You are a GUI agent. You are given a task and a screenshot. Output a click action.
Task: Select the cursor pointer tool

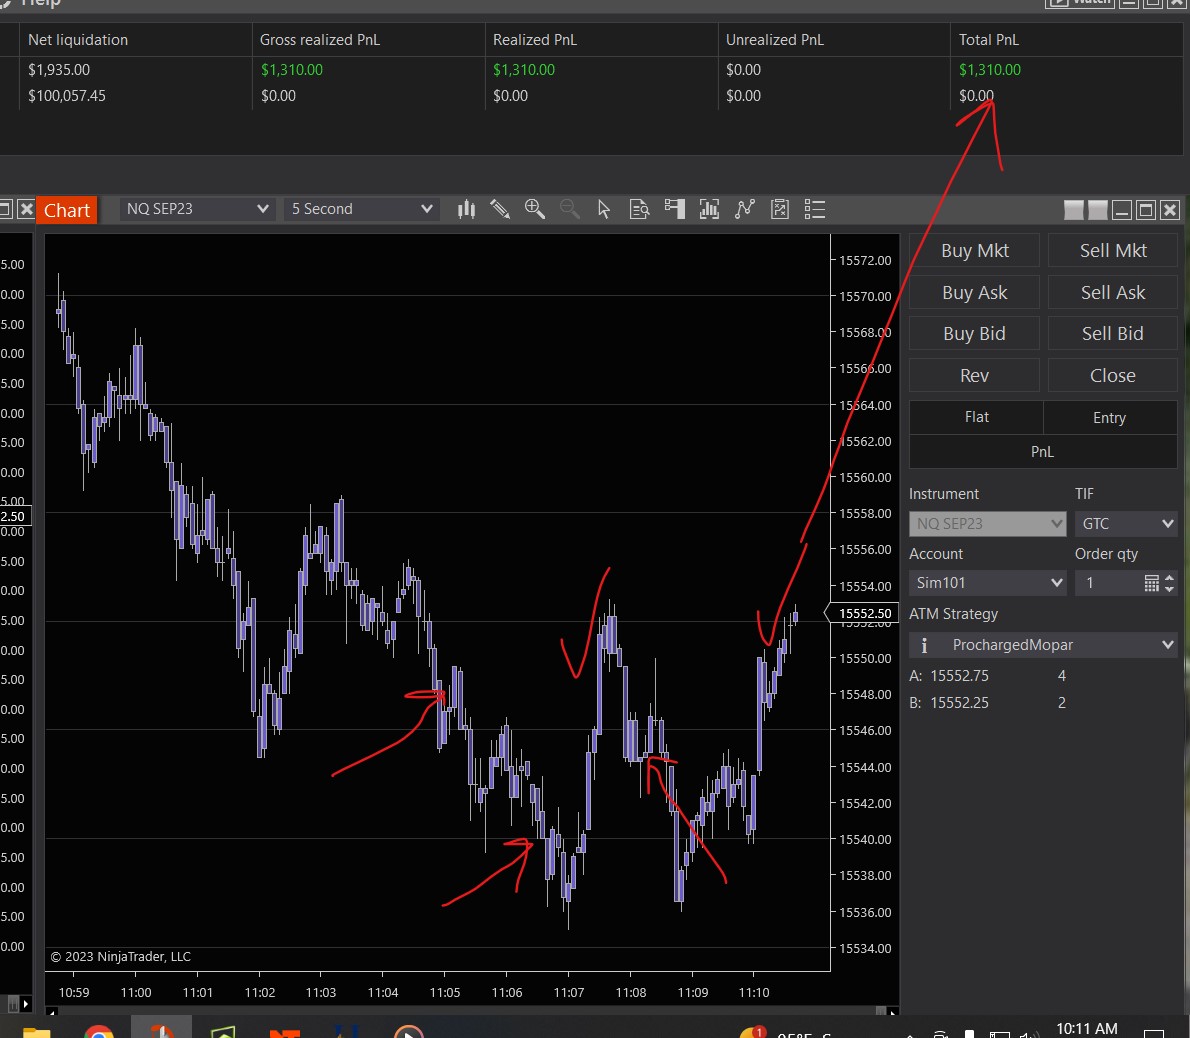(x=603, y=209)
